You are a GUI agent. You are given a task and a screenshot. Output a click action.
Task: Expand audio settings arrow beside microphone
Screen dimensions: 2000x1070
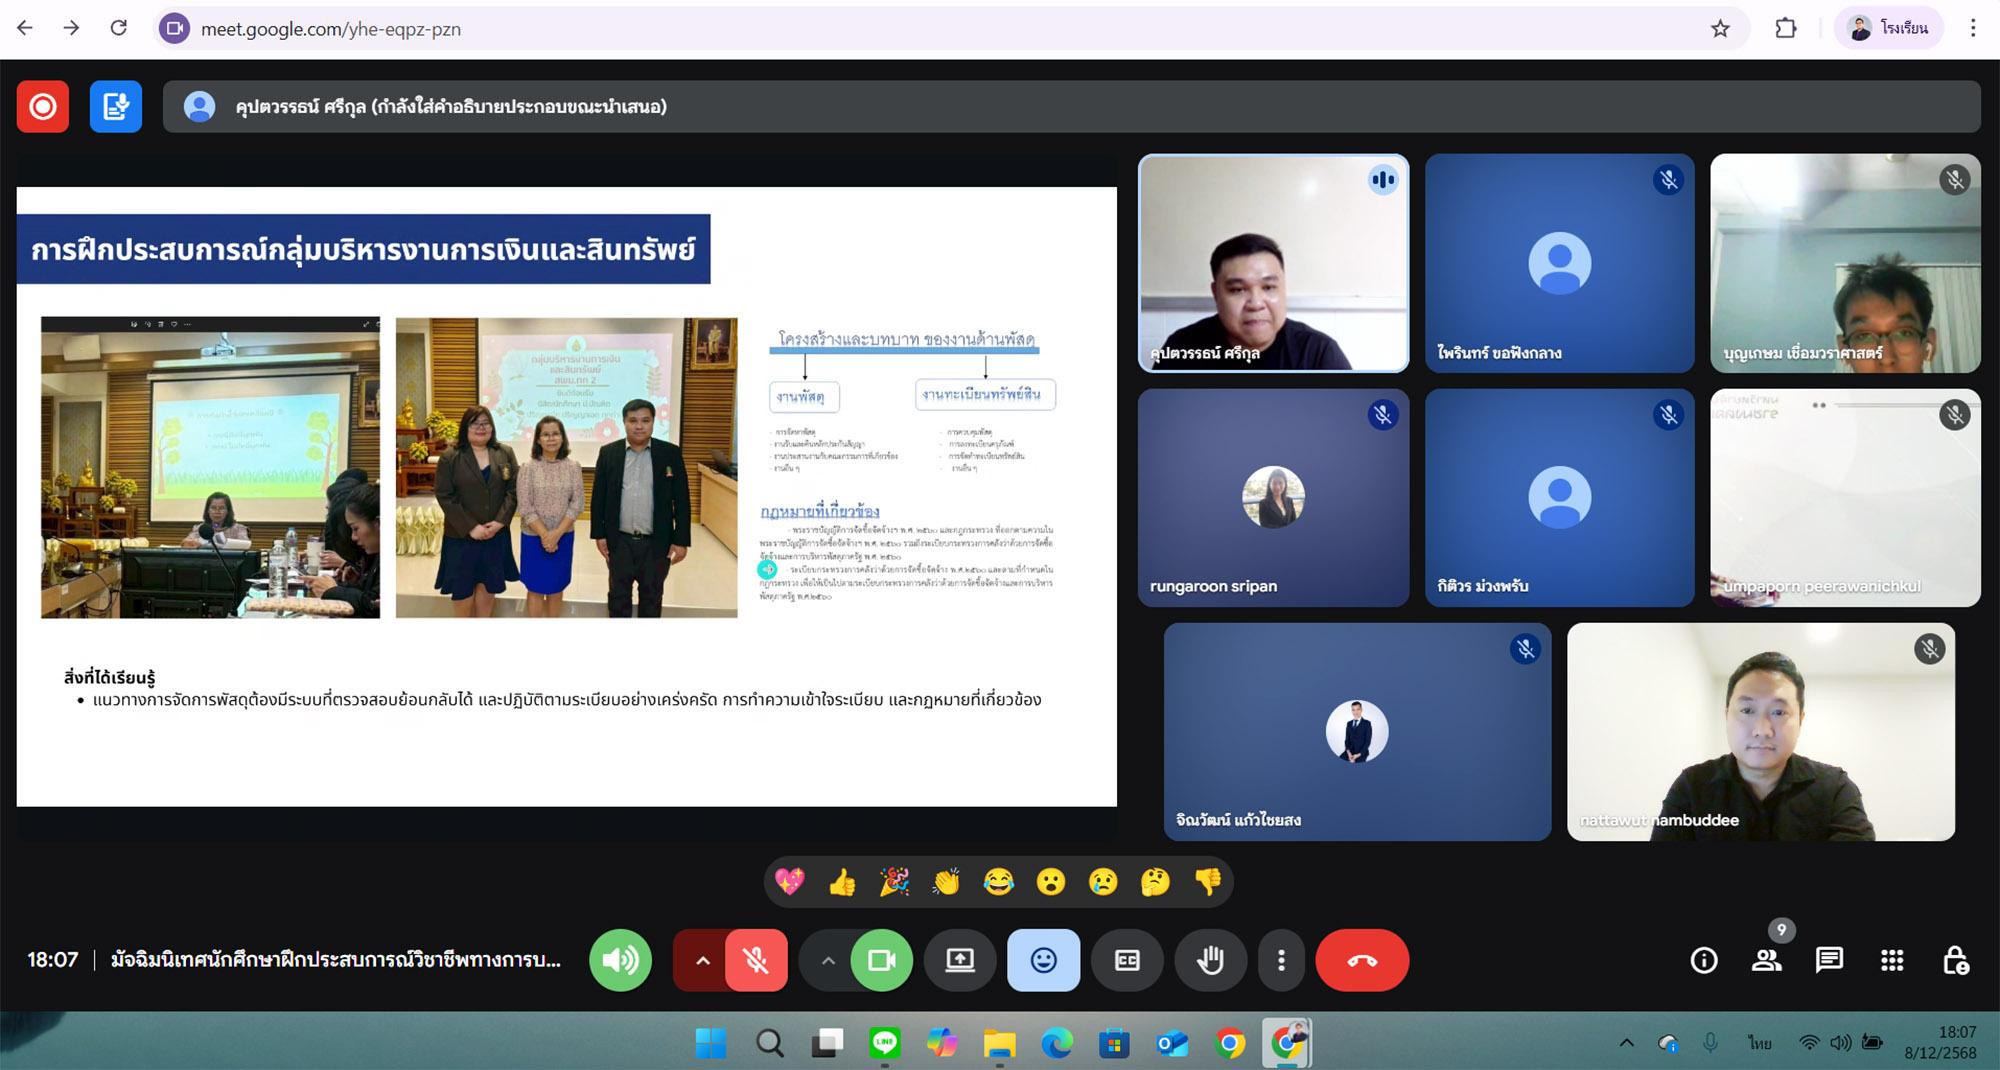click(x=703, y=960)
